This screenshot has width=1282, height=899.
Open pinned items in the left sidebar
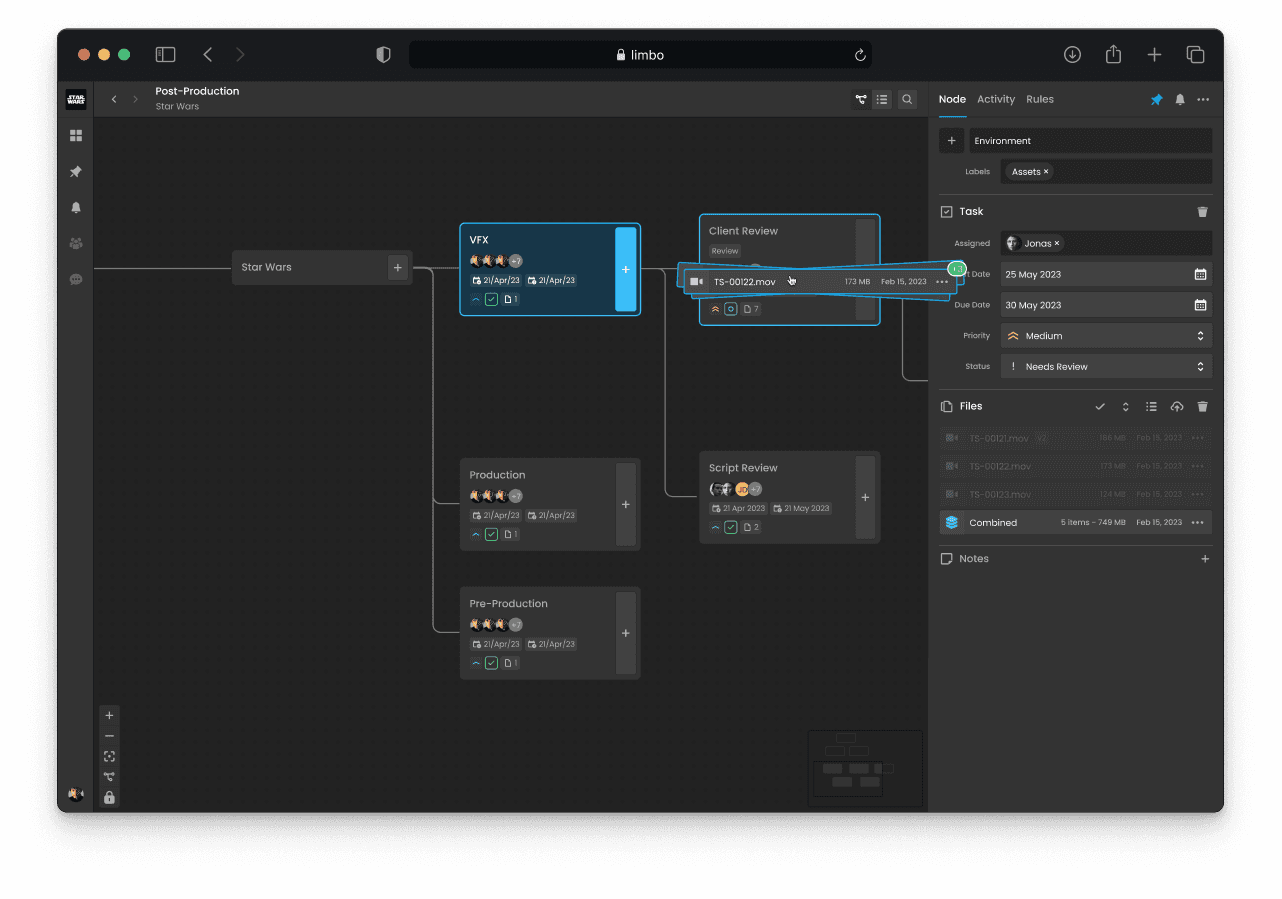point(76,172)
